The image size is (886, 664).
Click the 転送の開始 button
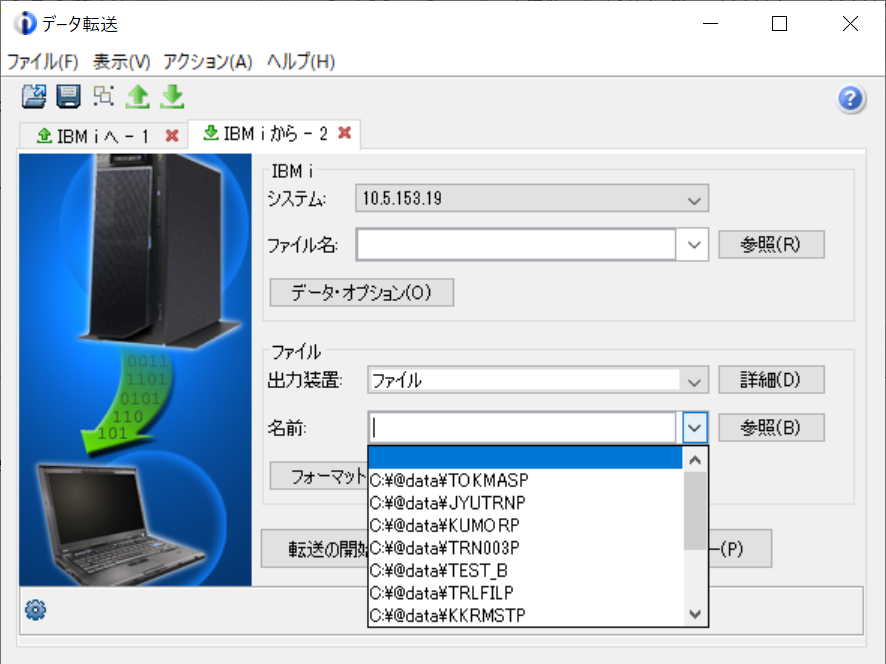click(x=314, y=549)
